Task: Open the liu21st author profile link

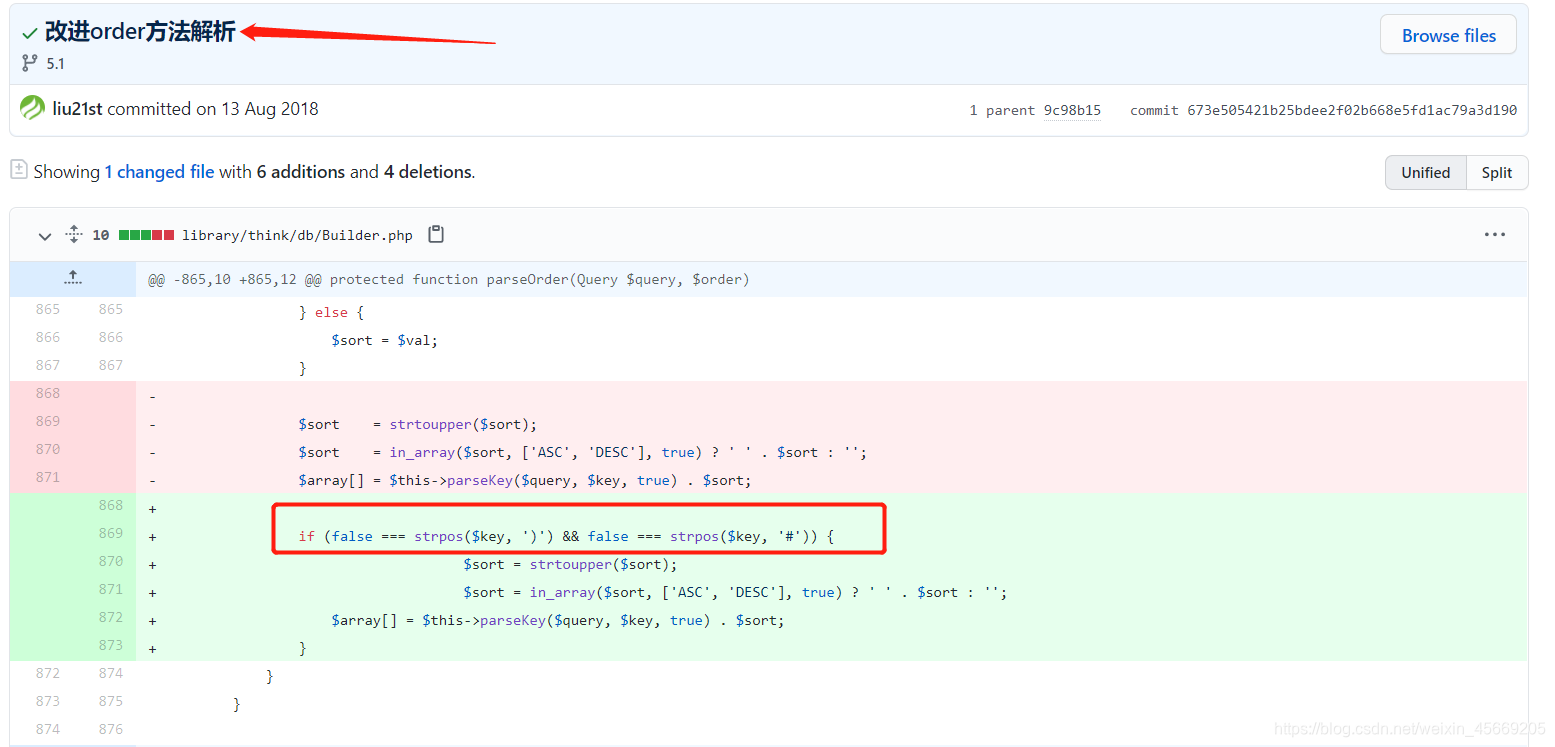Action: [x=77, y=109]
